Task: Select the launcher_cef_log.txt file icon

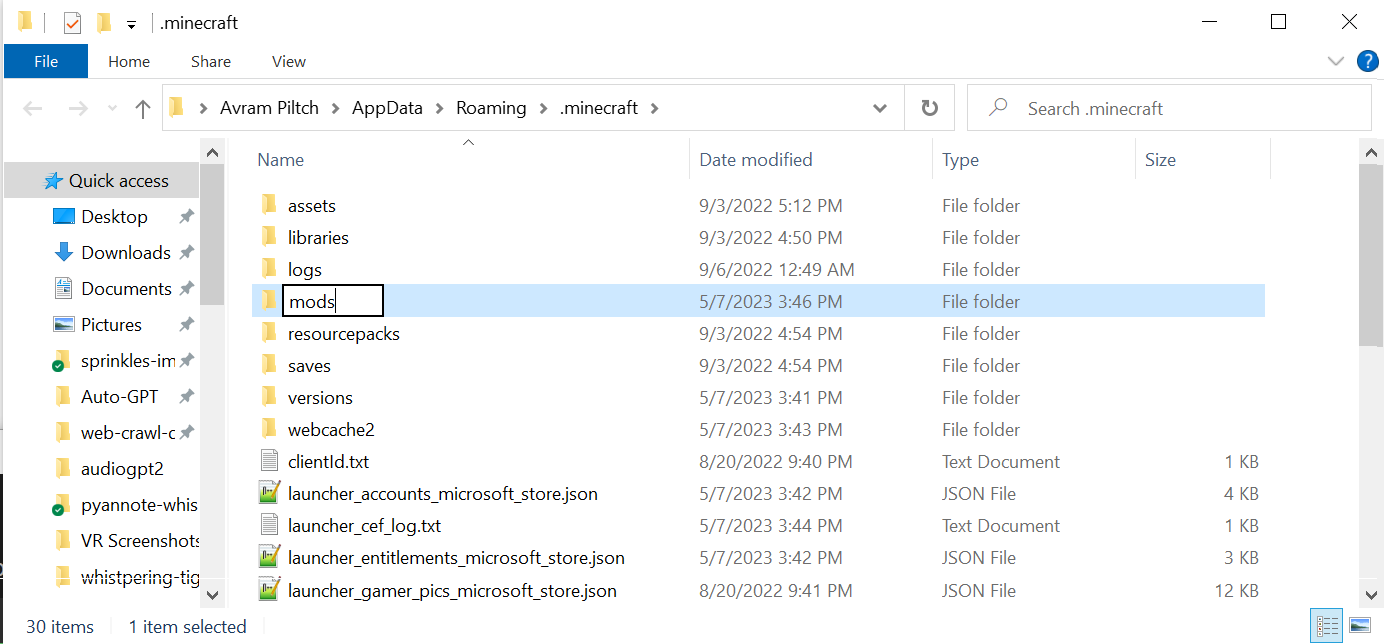Action: [x=268, y=525]
